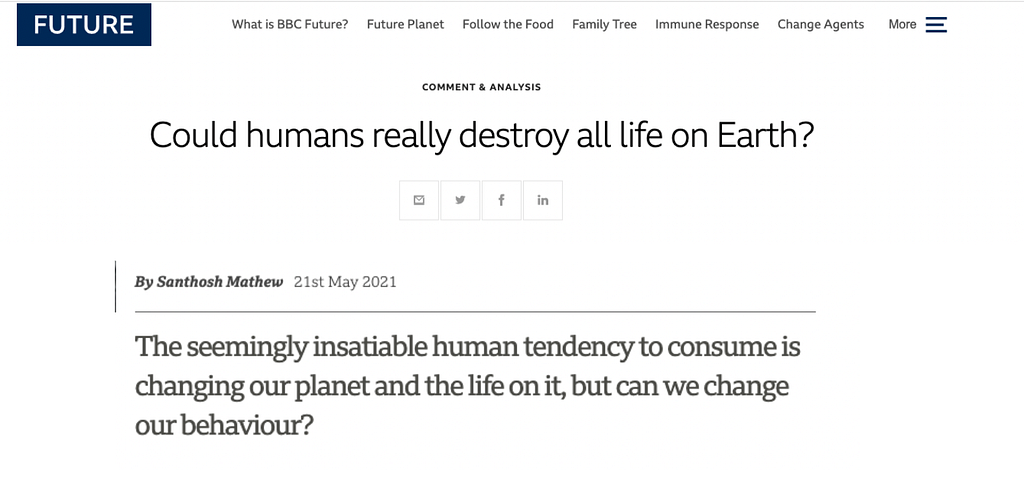Share the article via email icon
The height and width of the screenshot is (483, 1024).
coord(419,200)
